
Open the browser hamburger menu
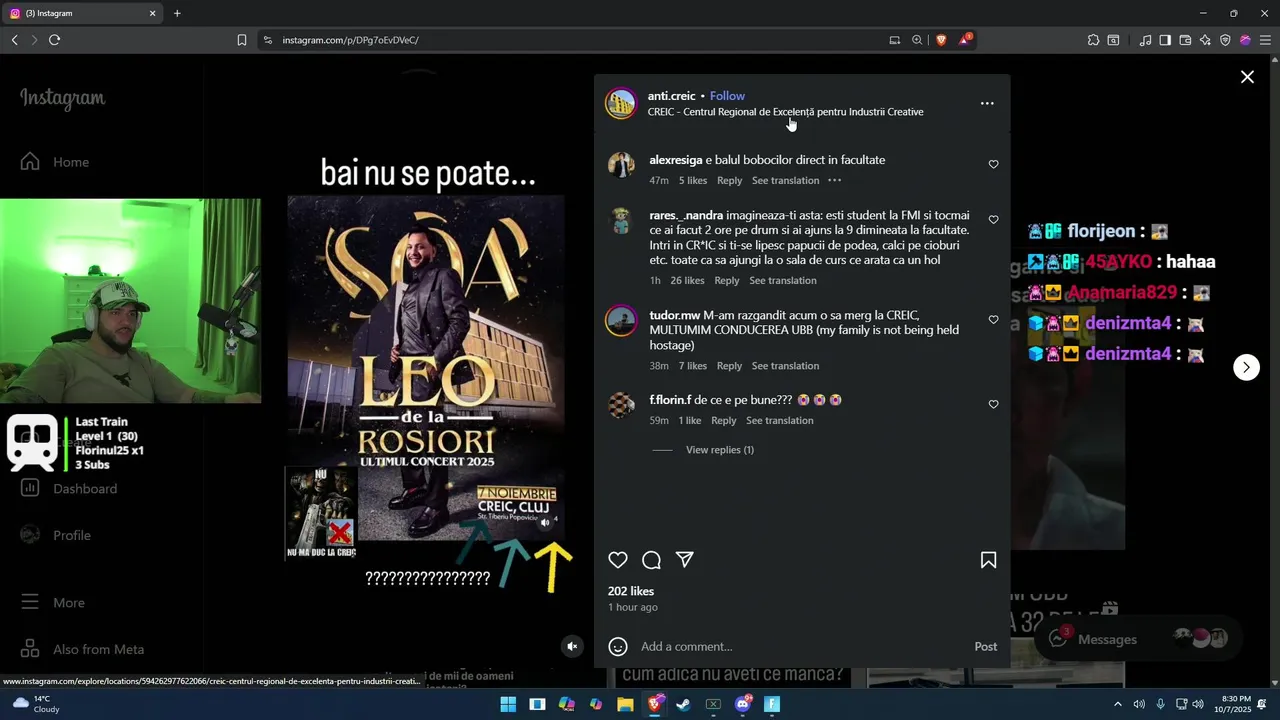[x=1265, y=40]
